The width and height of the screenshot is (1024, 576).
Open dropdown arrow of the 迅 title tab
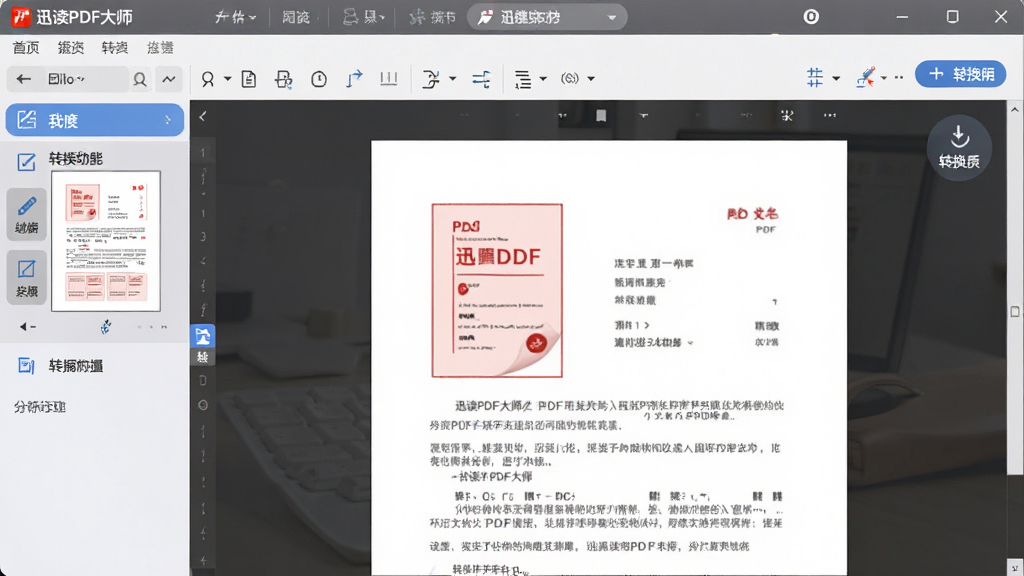tap(612, 18)
